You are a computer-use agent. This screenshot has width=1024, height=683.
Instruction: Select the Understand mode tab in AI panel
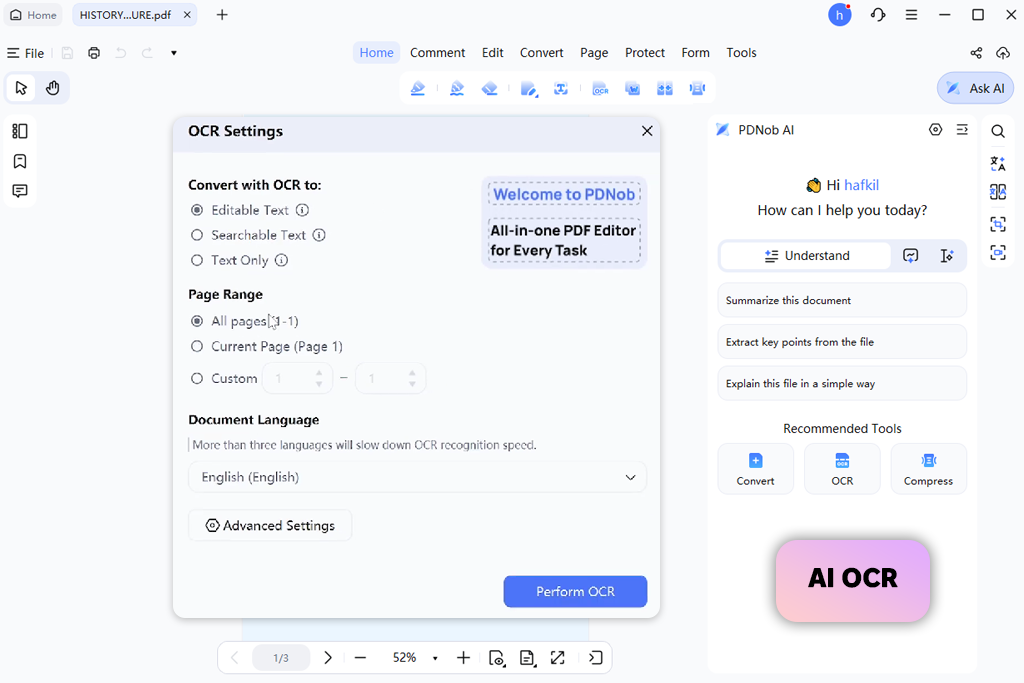(807, 256)
